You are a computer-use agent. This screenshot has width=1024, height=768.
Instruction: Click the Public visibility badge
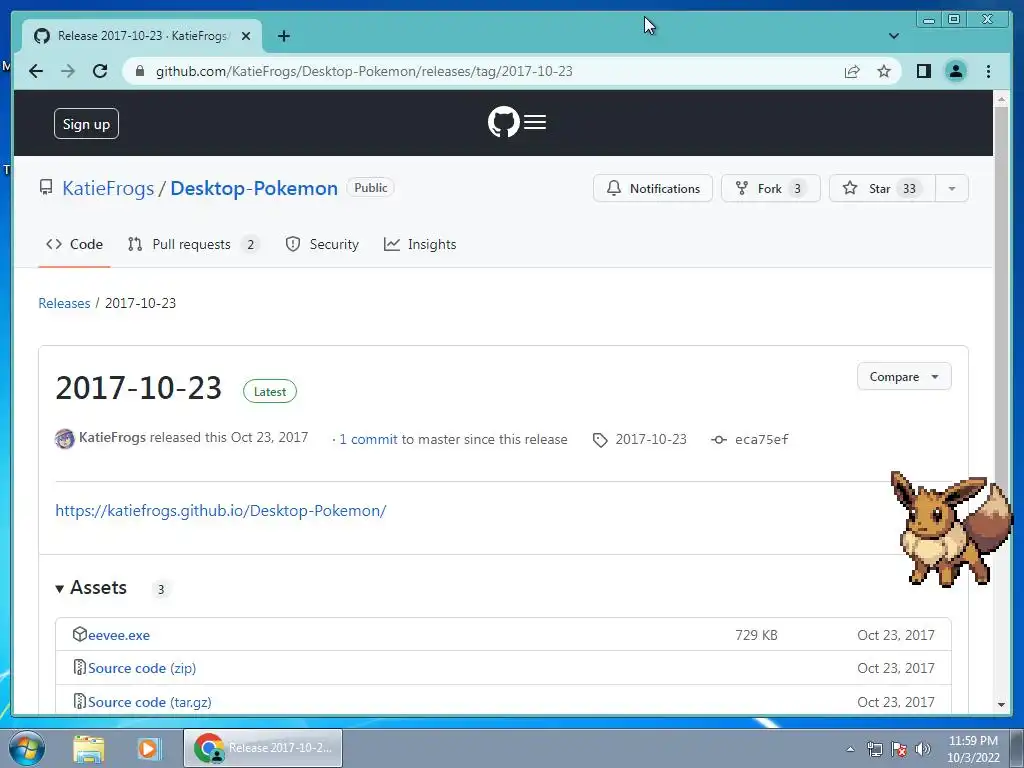pos(370,187)
